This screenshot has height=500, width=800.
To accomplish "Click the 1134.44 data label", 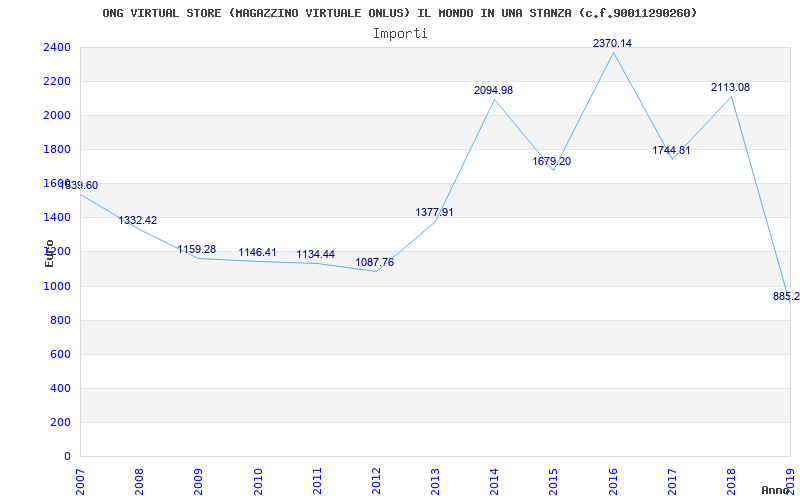I will click(x=316, y=255).
